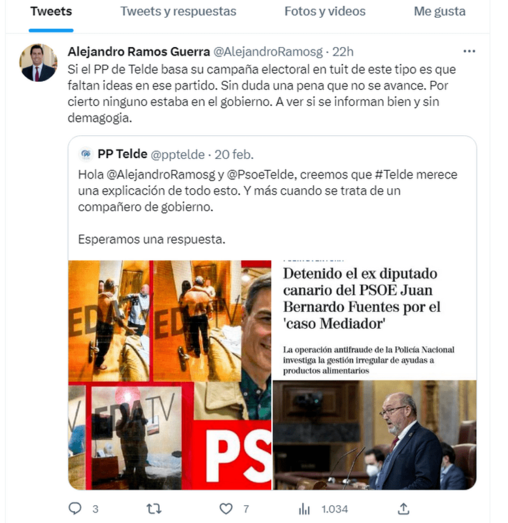The image size is (508, 523).
Task: Open the PP Telde avatar icon
Action: 86,154
